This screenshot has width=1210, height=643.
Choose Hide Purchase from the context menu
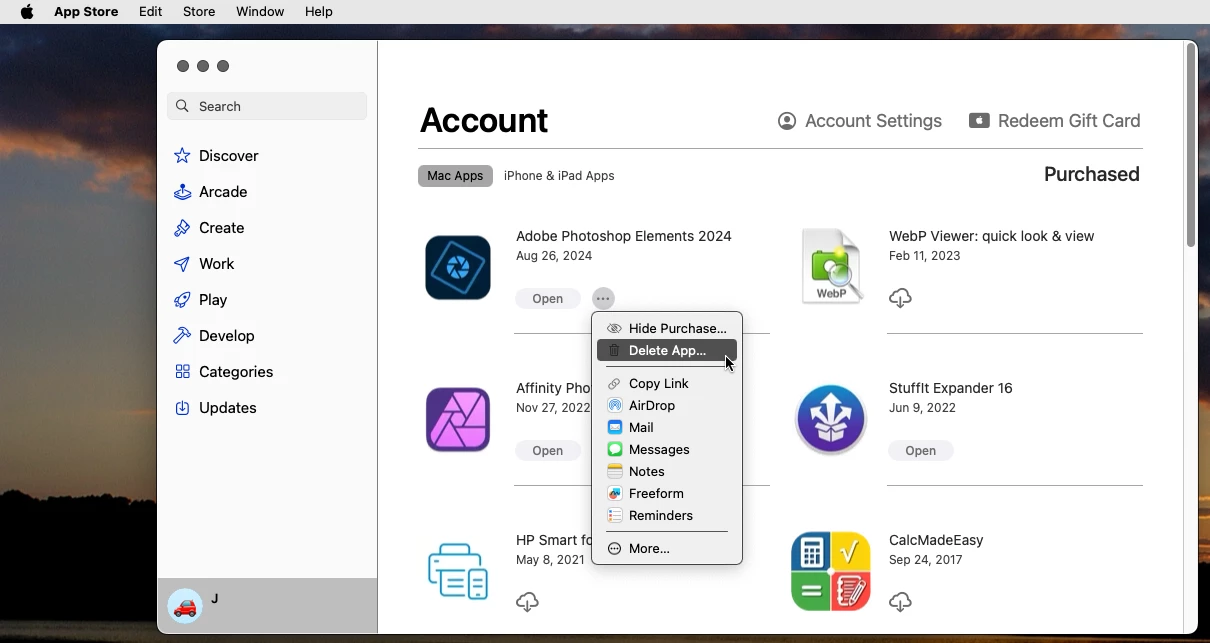[x=667, y=328]
